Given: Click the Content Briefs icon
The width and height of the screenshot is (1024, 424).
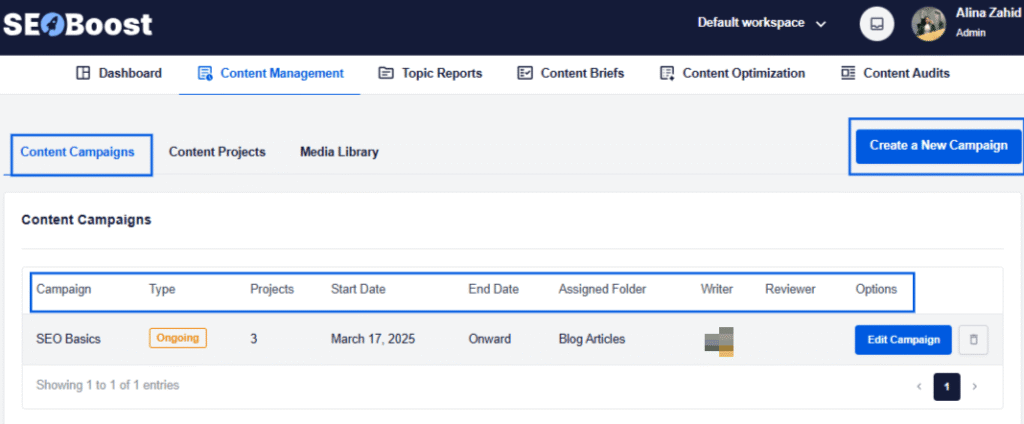Looking at the screenshot, I should point(525,73).
